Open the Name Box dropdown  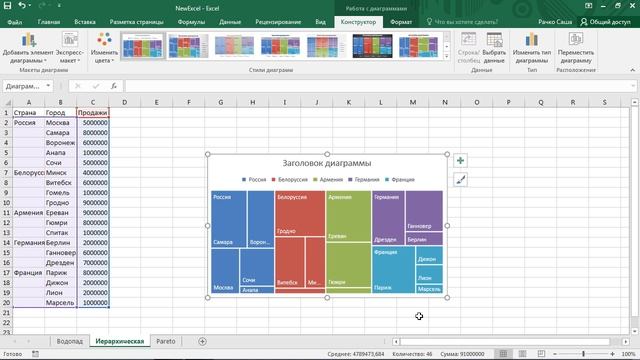tap(48, 86)
